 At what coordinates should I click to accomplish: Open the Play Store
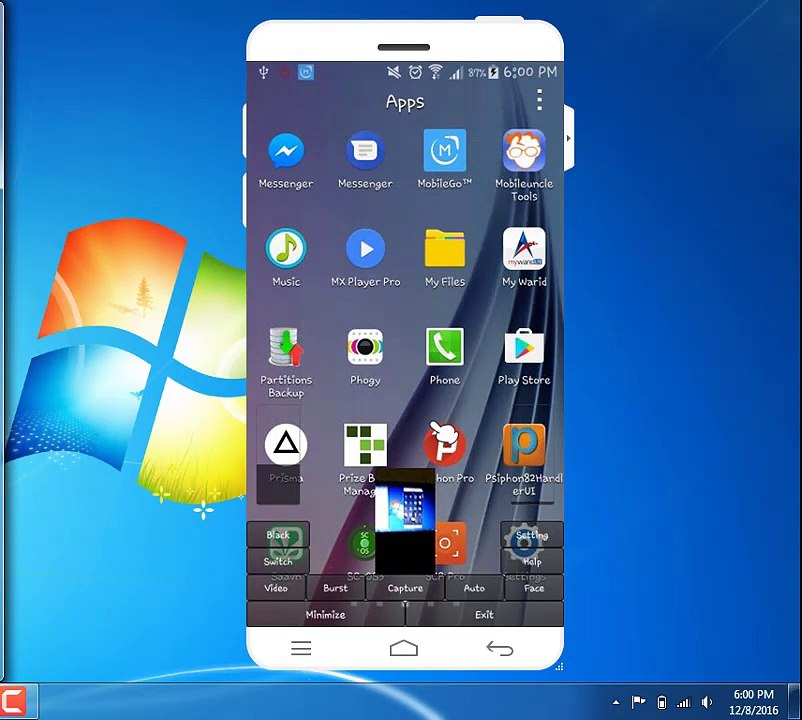pyautogui.click(x=524, y=347)
